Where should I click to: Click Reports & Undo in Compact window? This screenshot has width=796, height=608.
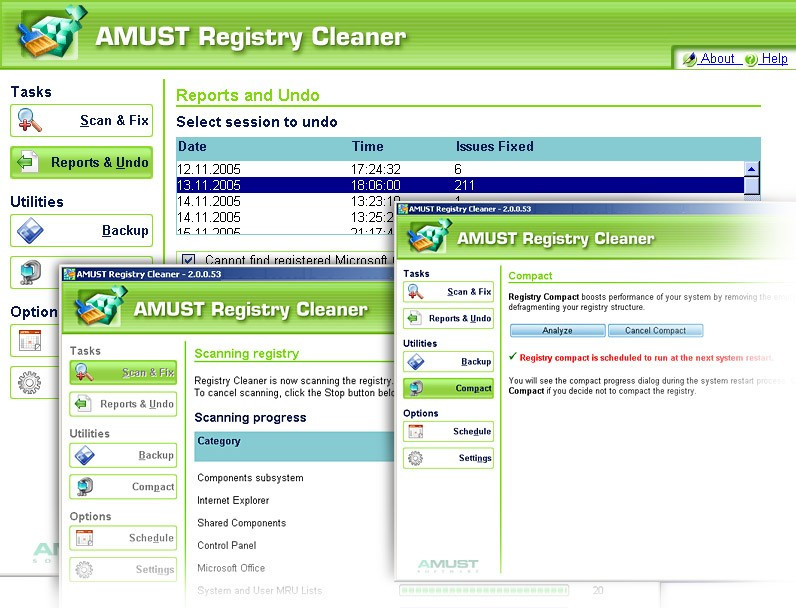click(448, 319)
